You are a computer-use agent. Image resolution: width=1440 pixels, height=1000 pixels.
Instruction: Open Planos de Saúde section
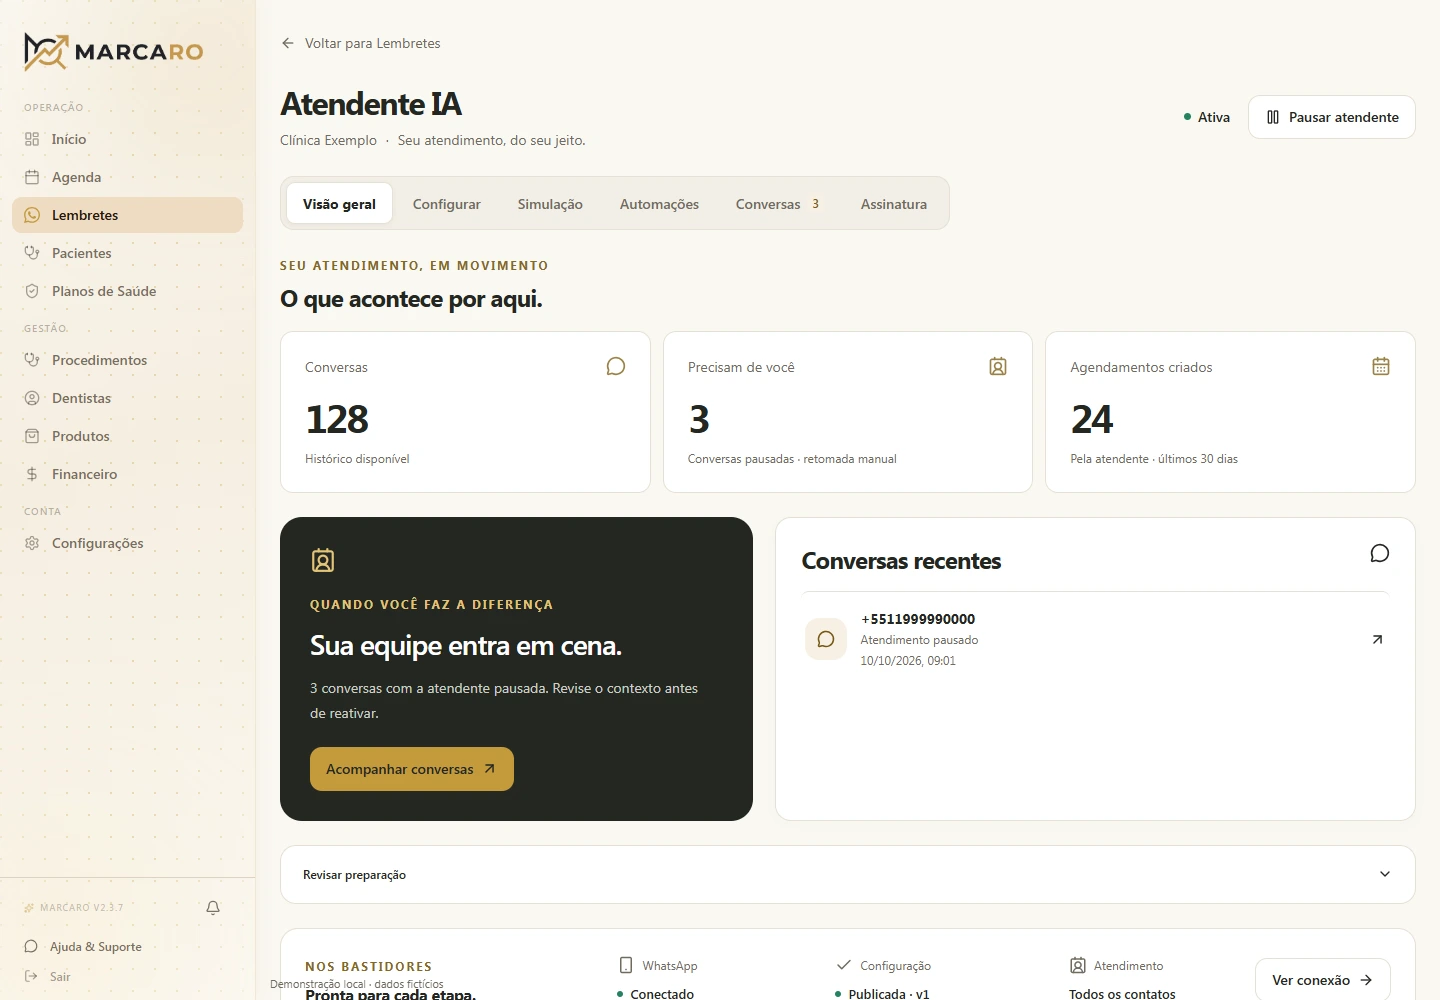click(127, 291)
